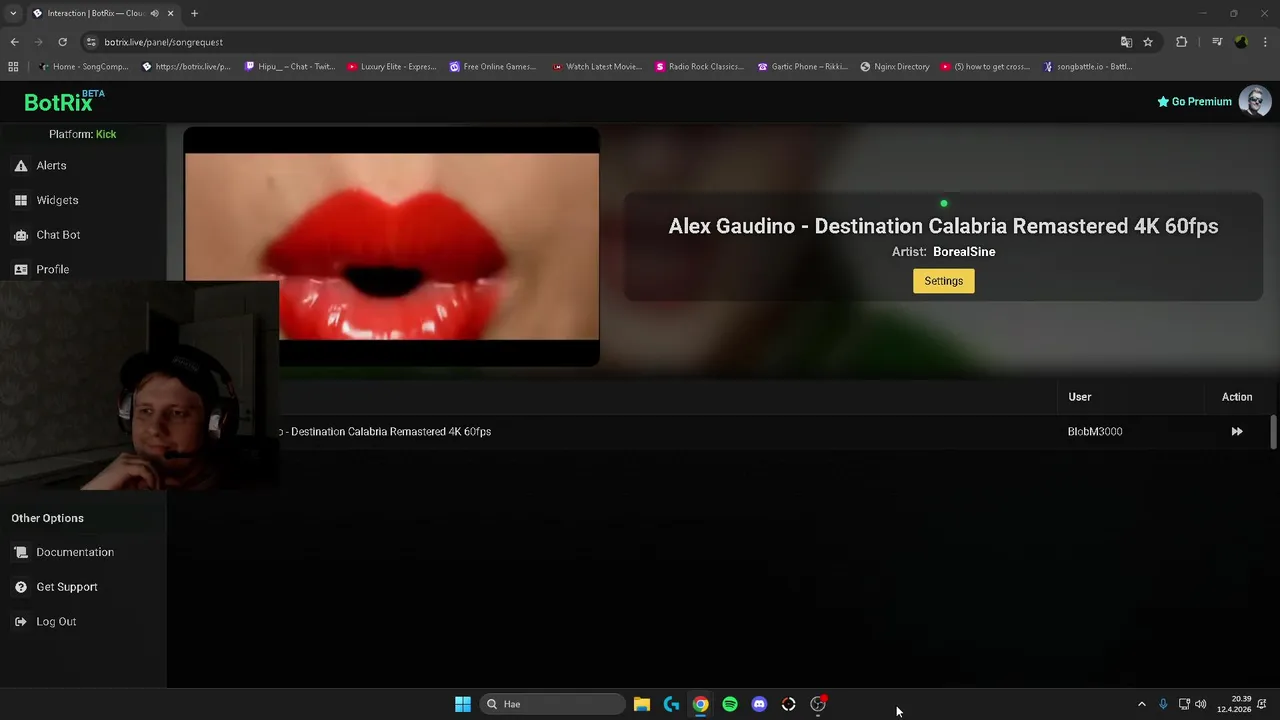Open the Radio Rock Classics bookmark
The width and height of the screenshot is (1280, 720).
coord(699,67)
